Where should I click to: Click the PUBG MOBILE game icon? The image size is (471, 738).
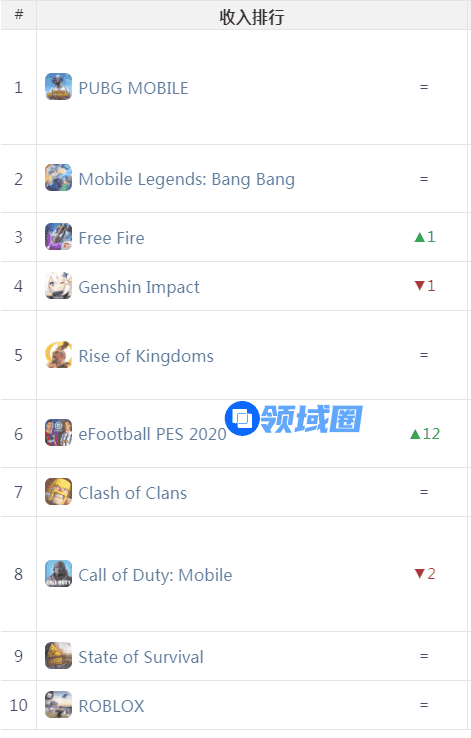[58, 87]
